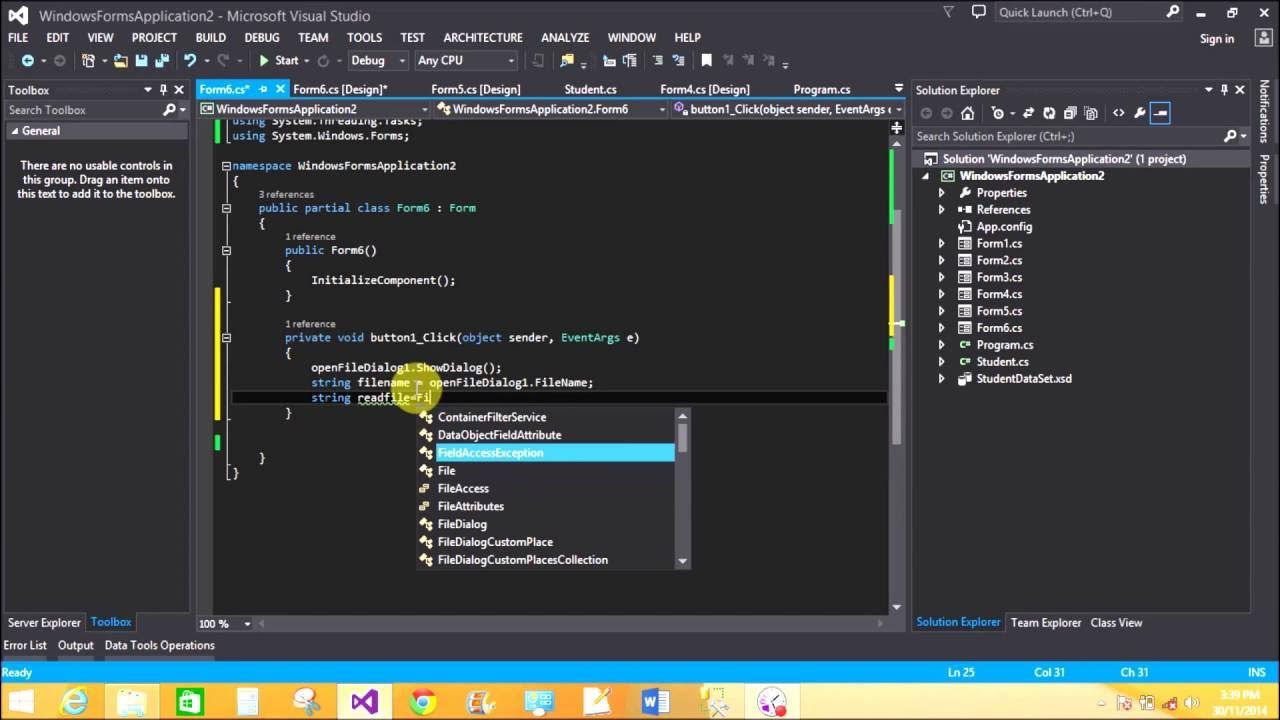Viewport: 1280px width, 720px height.
Task: Open Microsoft Word from the taskbar
Action: click(x=655, y=702)
